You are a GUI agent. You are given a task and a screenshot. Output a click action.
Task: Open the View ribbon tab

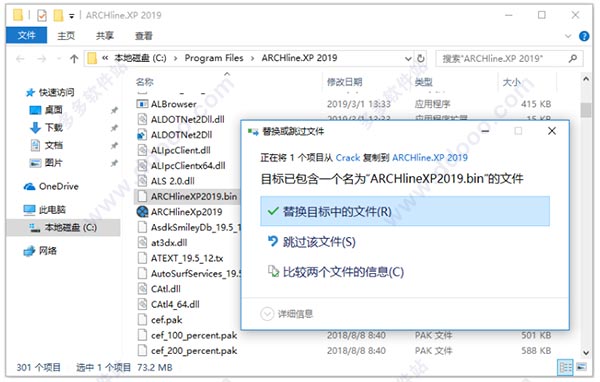coord(144,36)
